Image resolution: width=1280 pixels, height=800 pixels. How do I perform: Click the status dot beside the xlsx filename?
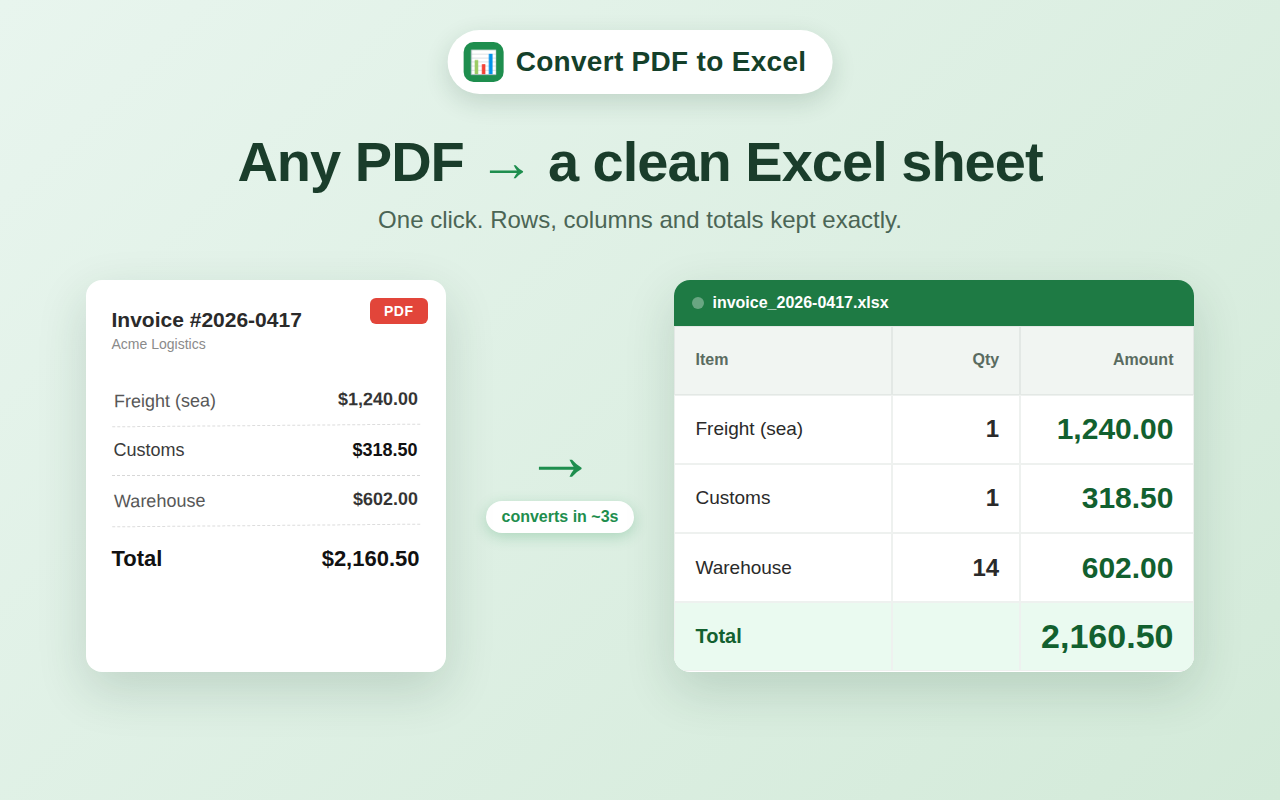pyautogui.click(x=698, y=303)
